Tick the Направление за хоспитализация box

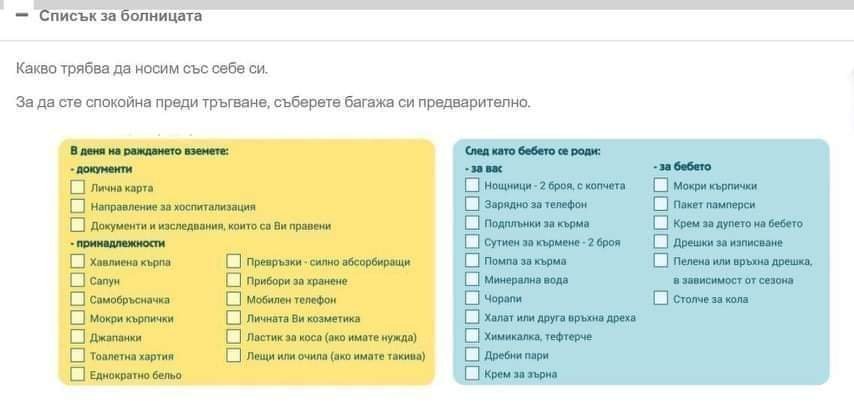point(77,206)
